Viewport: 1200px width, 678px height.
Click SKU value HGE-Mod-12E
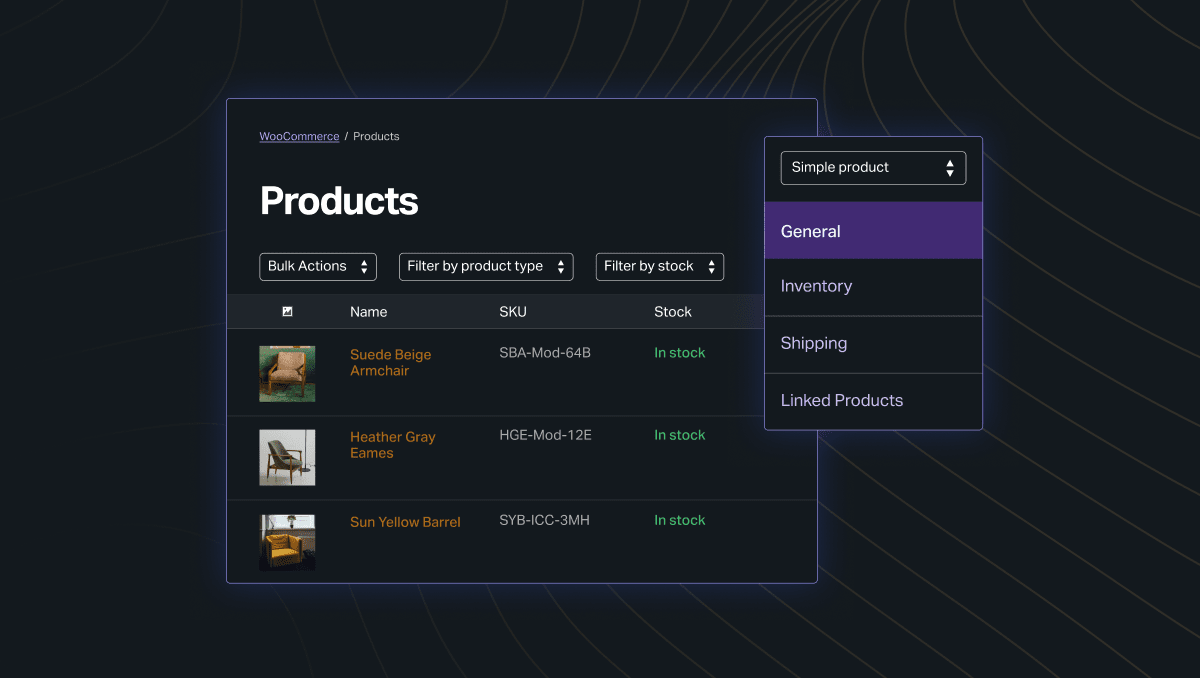[x=546, y=435]
